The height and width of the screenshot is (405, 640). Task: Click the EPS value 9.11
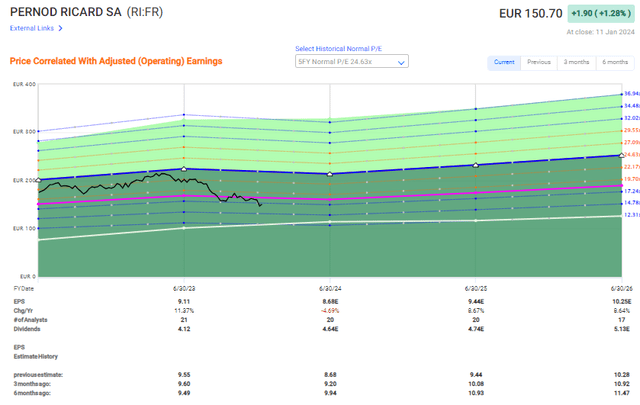pos(184,302)
